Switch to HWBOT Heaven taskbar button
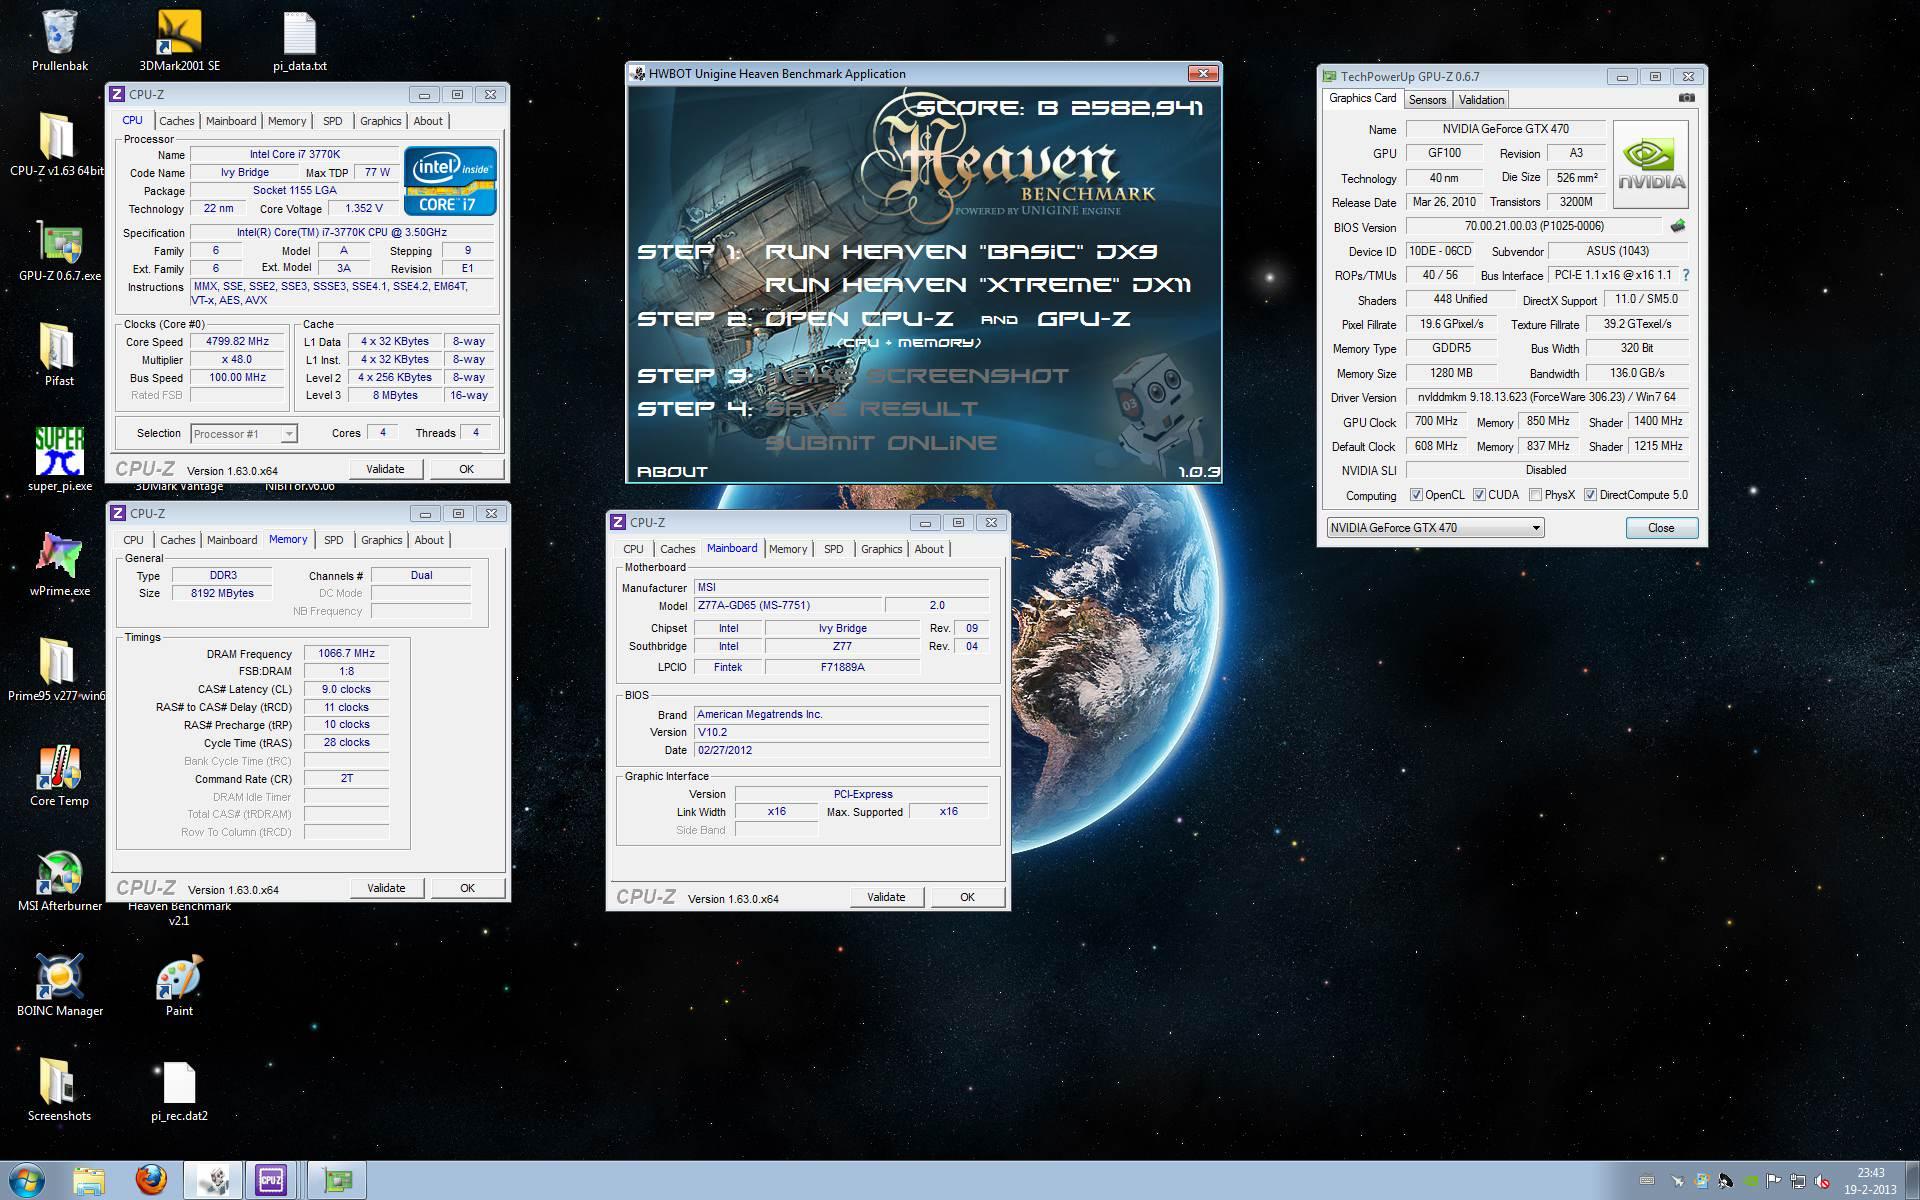 click(213, 1181)
